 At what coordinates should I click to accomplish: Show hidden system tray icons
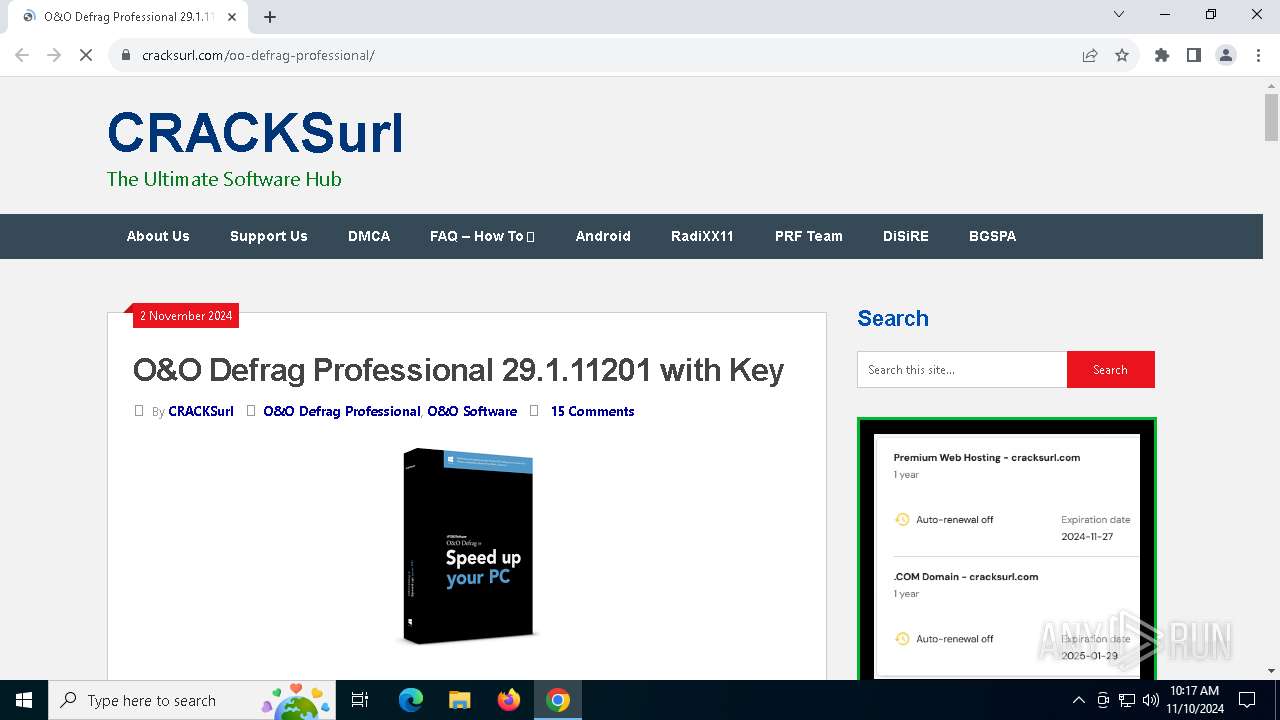[1078, 700]
